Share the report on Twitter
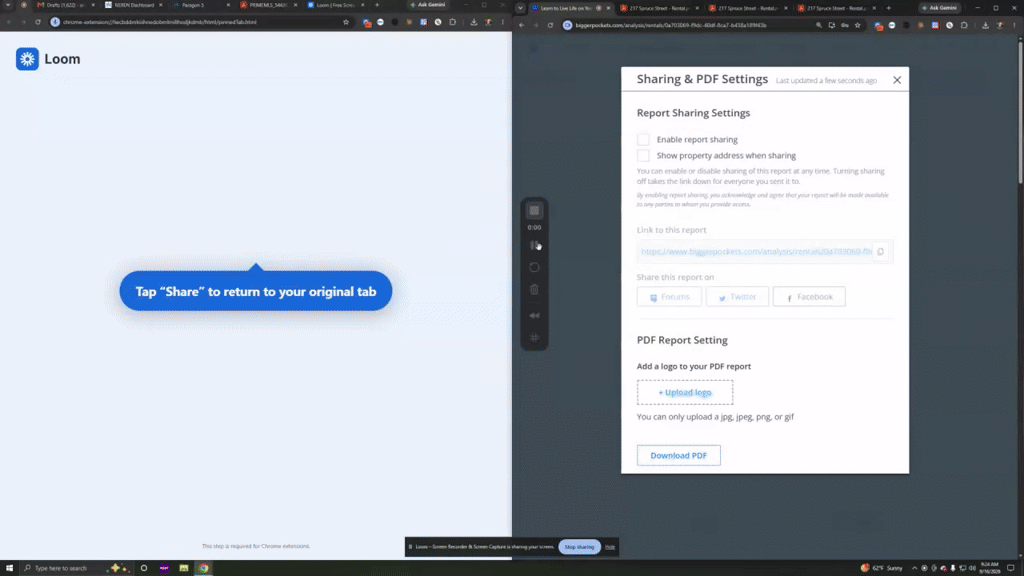 point(737,296)
